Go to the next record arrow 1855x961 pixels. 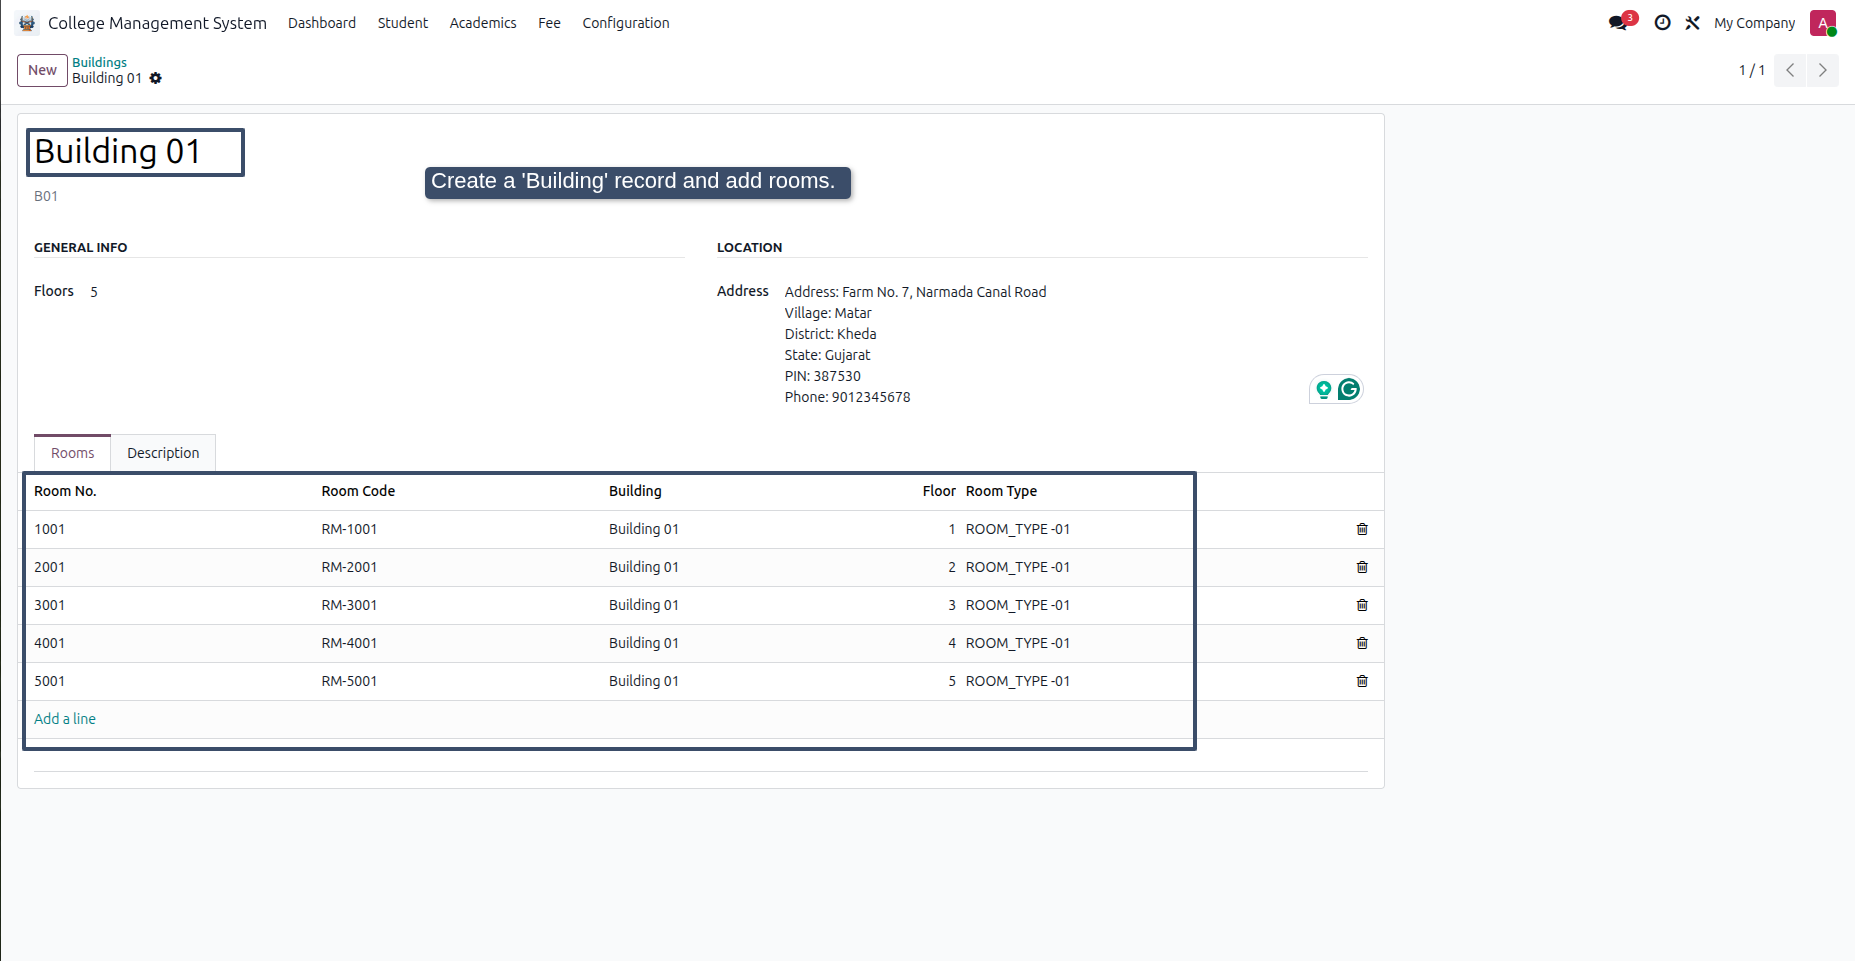coord(1822,70)
